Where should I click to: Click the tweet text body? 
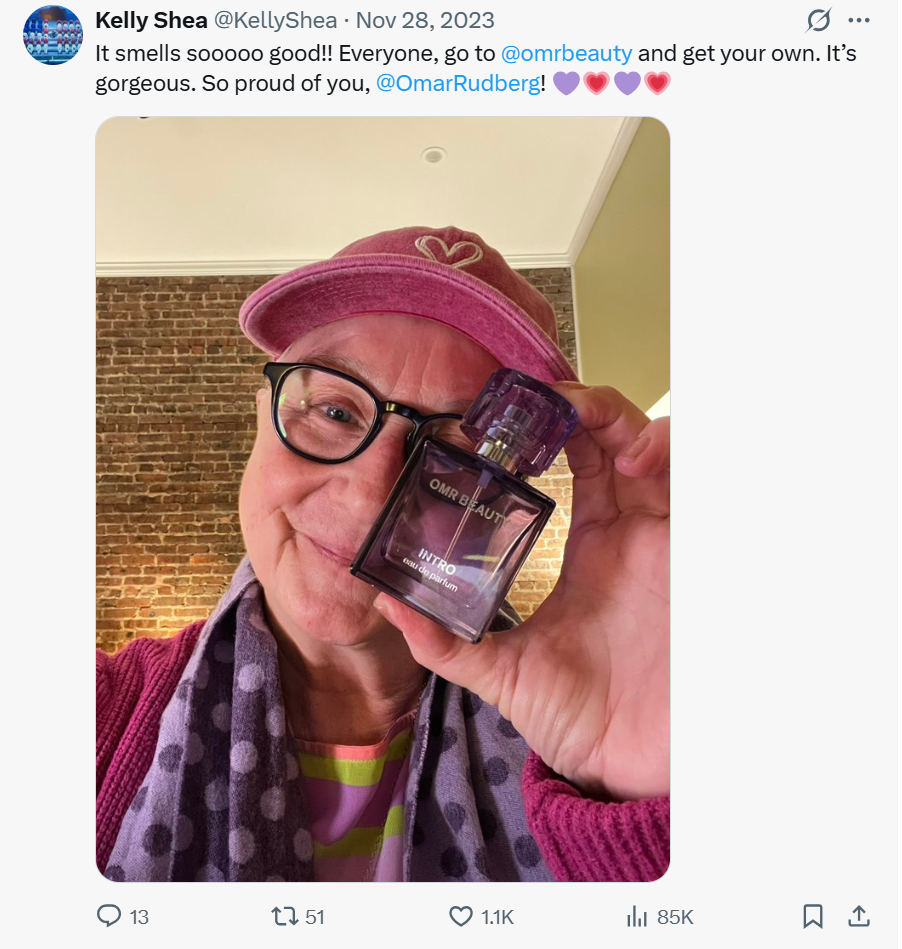coord(476,68)
